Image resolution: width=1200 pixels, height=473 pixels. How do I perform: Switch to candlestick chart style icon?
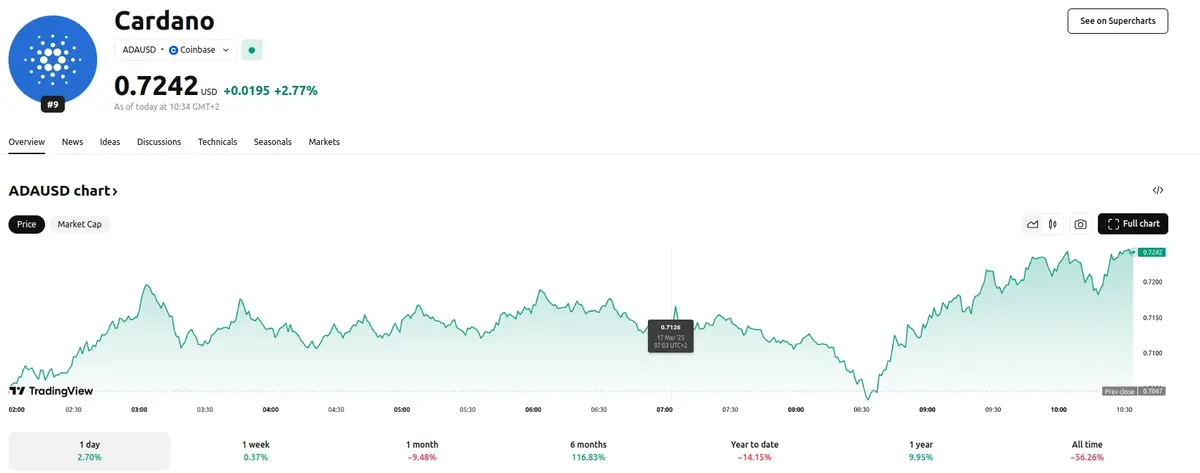1053,224
